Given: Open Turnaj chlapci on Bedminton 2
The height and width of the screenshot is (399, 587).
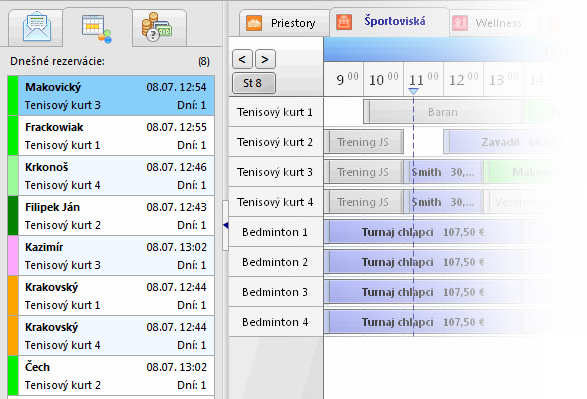Looking at the screenshot, I should (423, 262).
